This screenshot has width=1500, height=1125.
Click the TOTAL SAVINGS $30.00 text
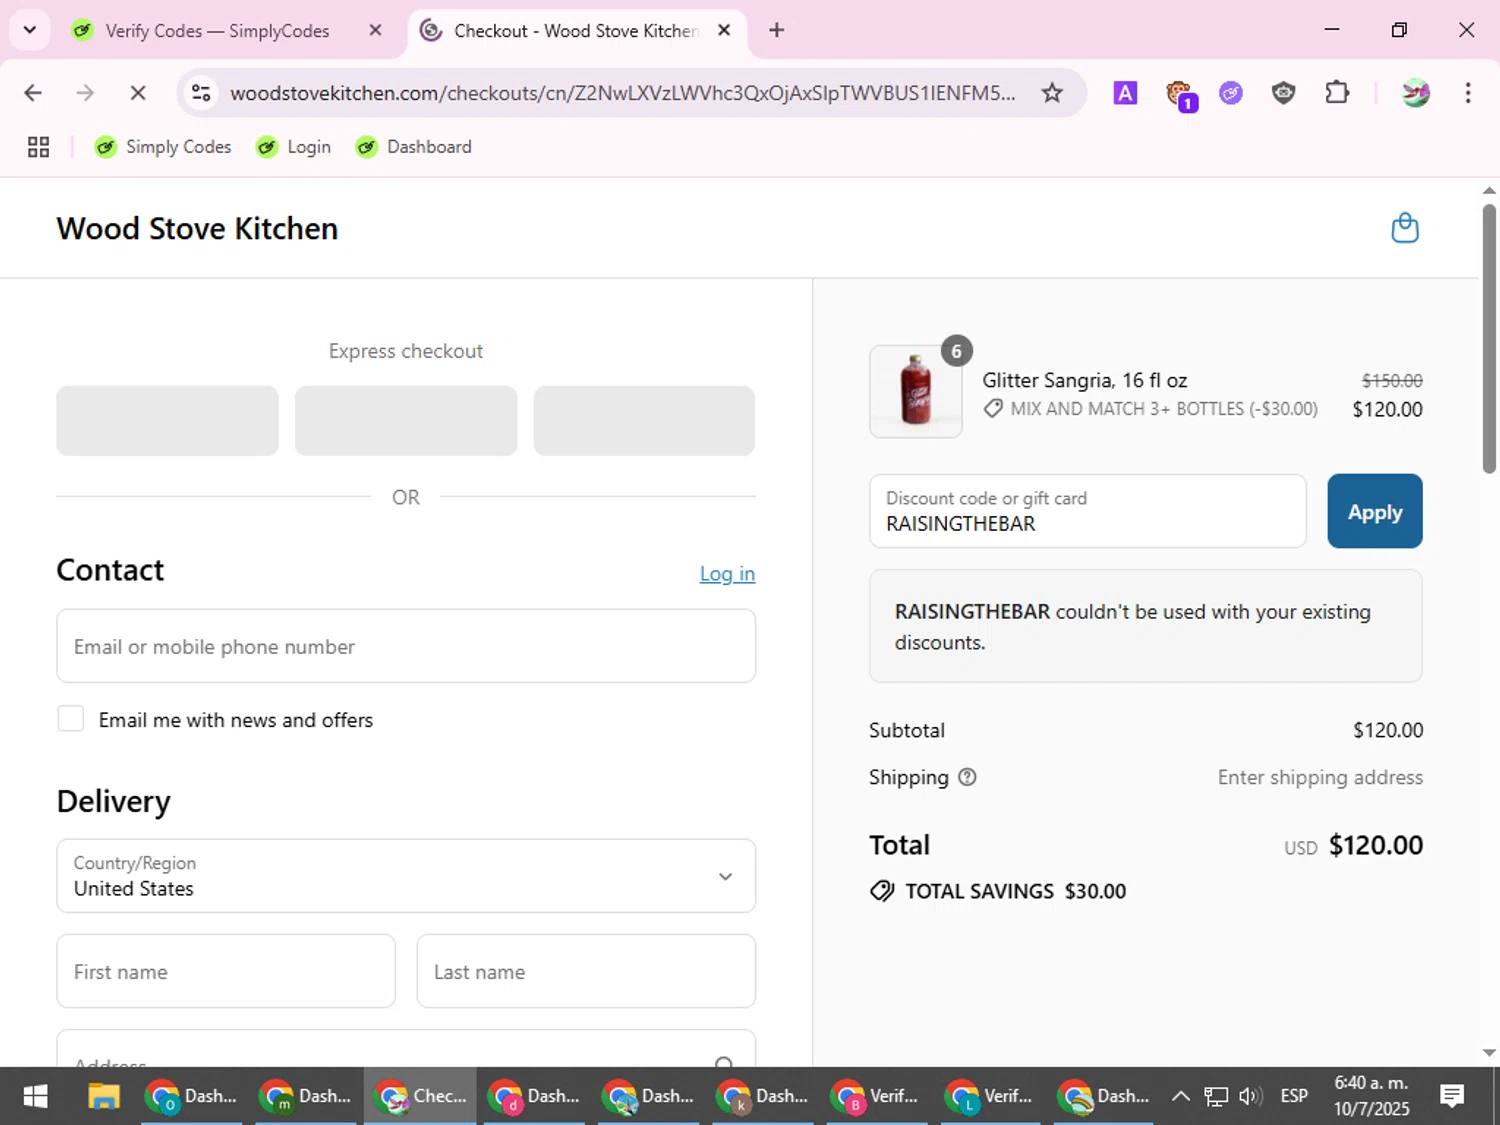coord(1015,891)
